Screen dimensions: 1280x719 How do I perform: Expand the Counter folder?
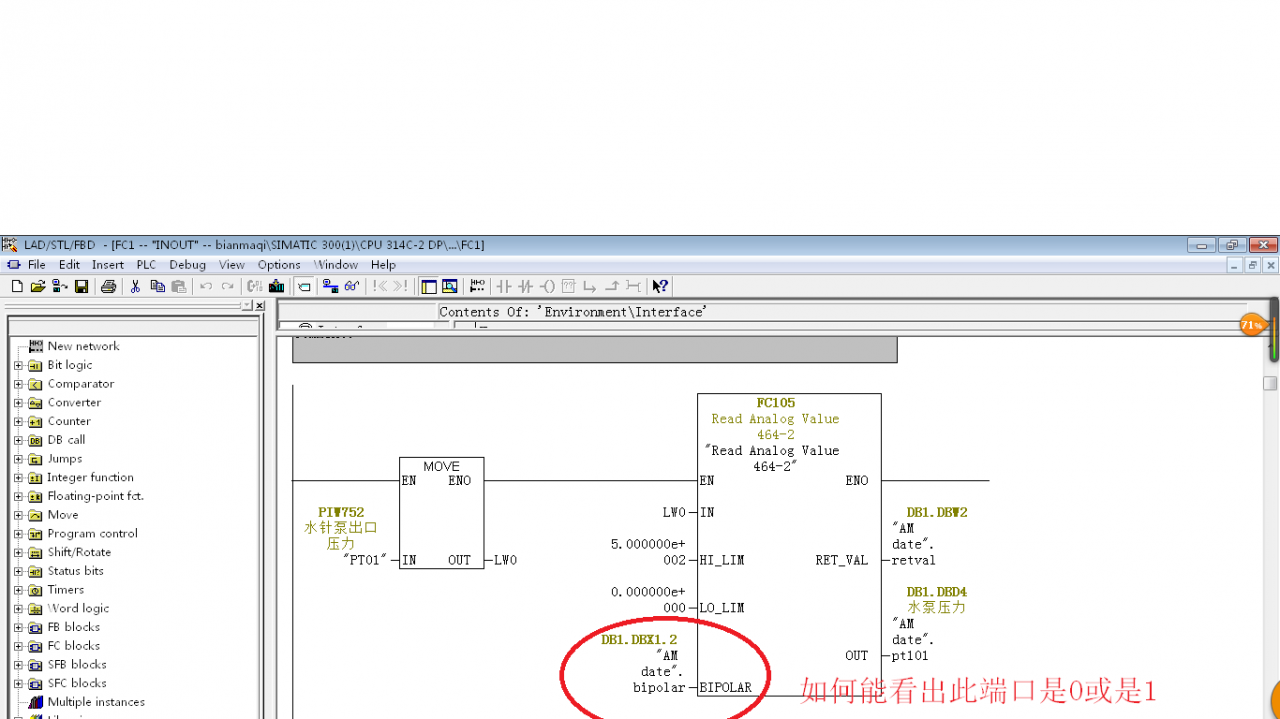tap(18, 421)
